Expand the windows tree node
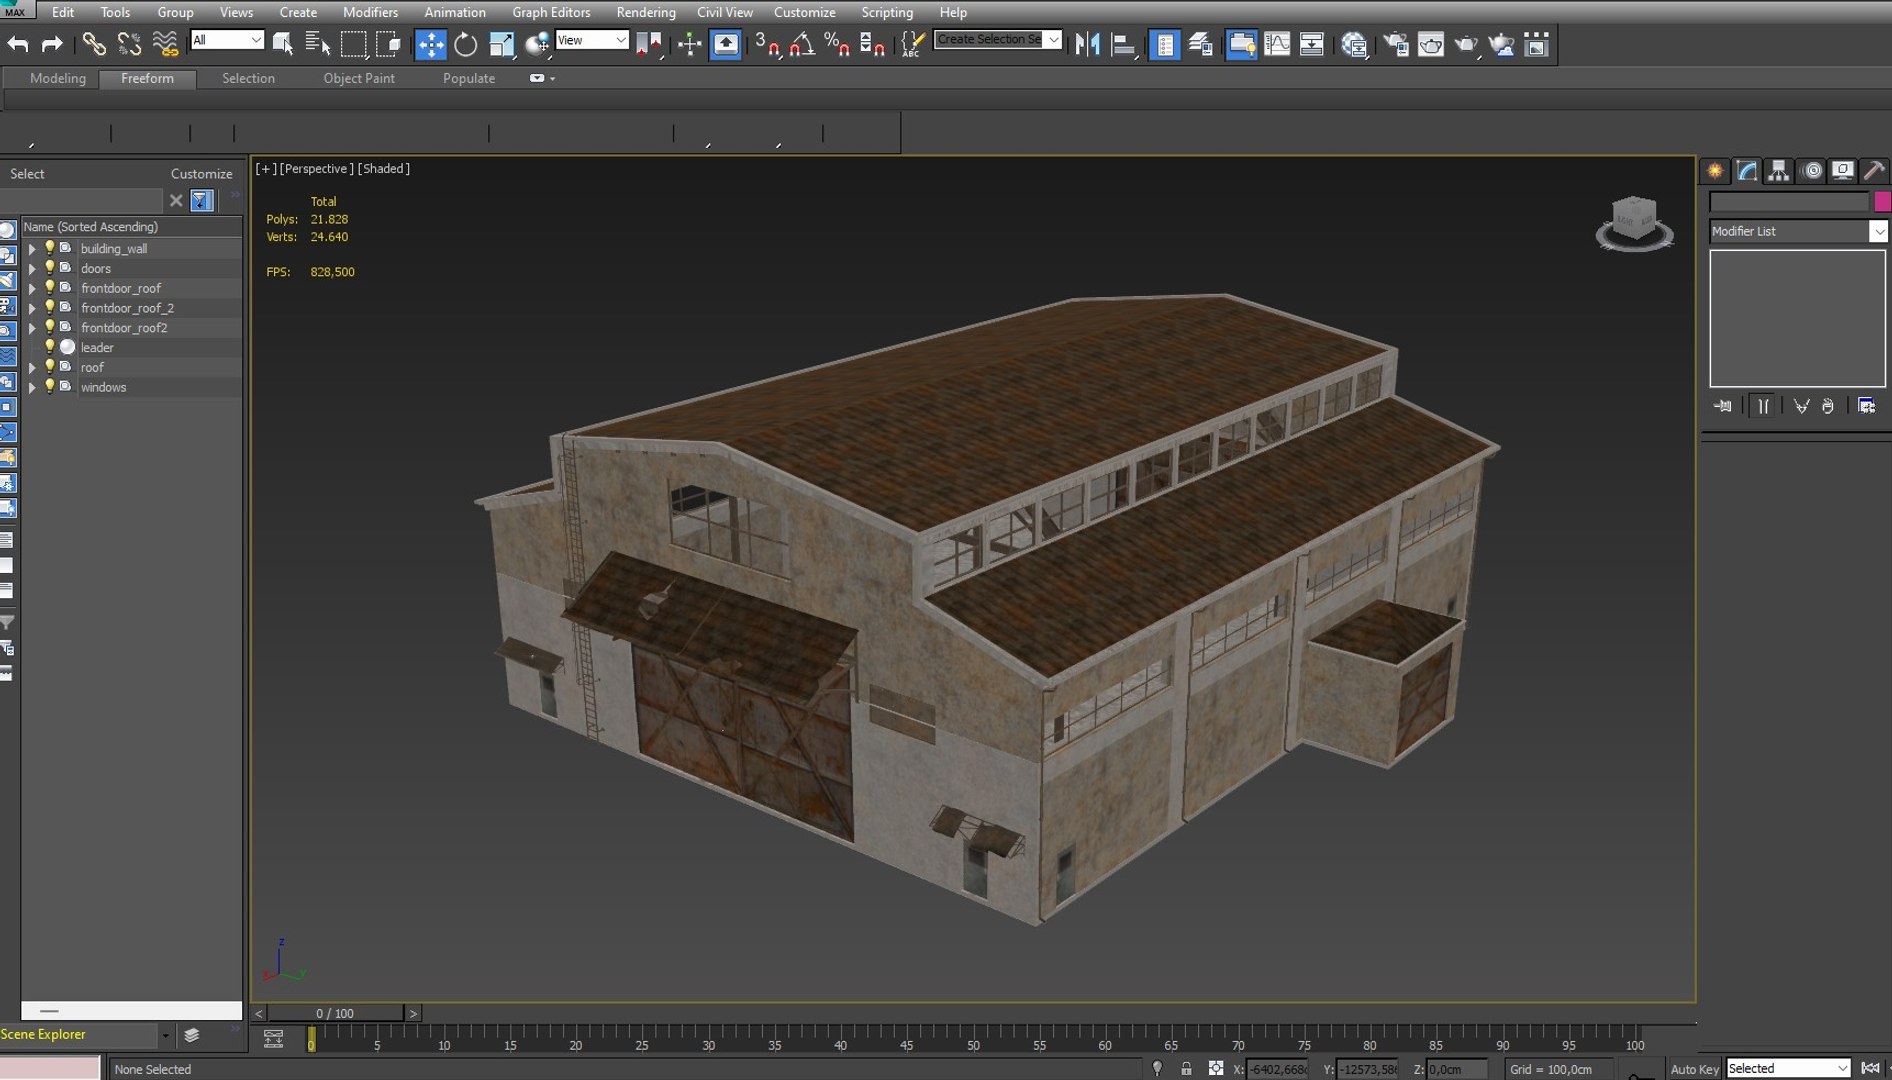Image resolution: width=1892 pixels, height=1080 pixels. tap(31, 388)
